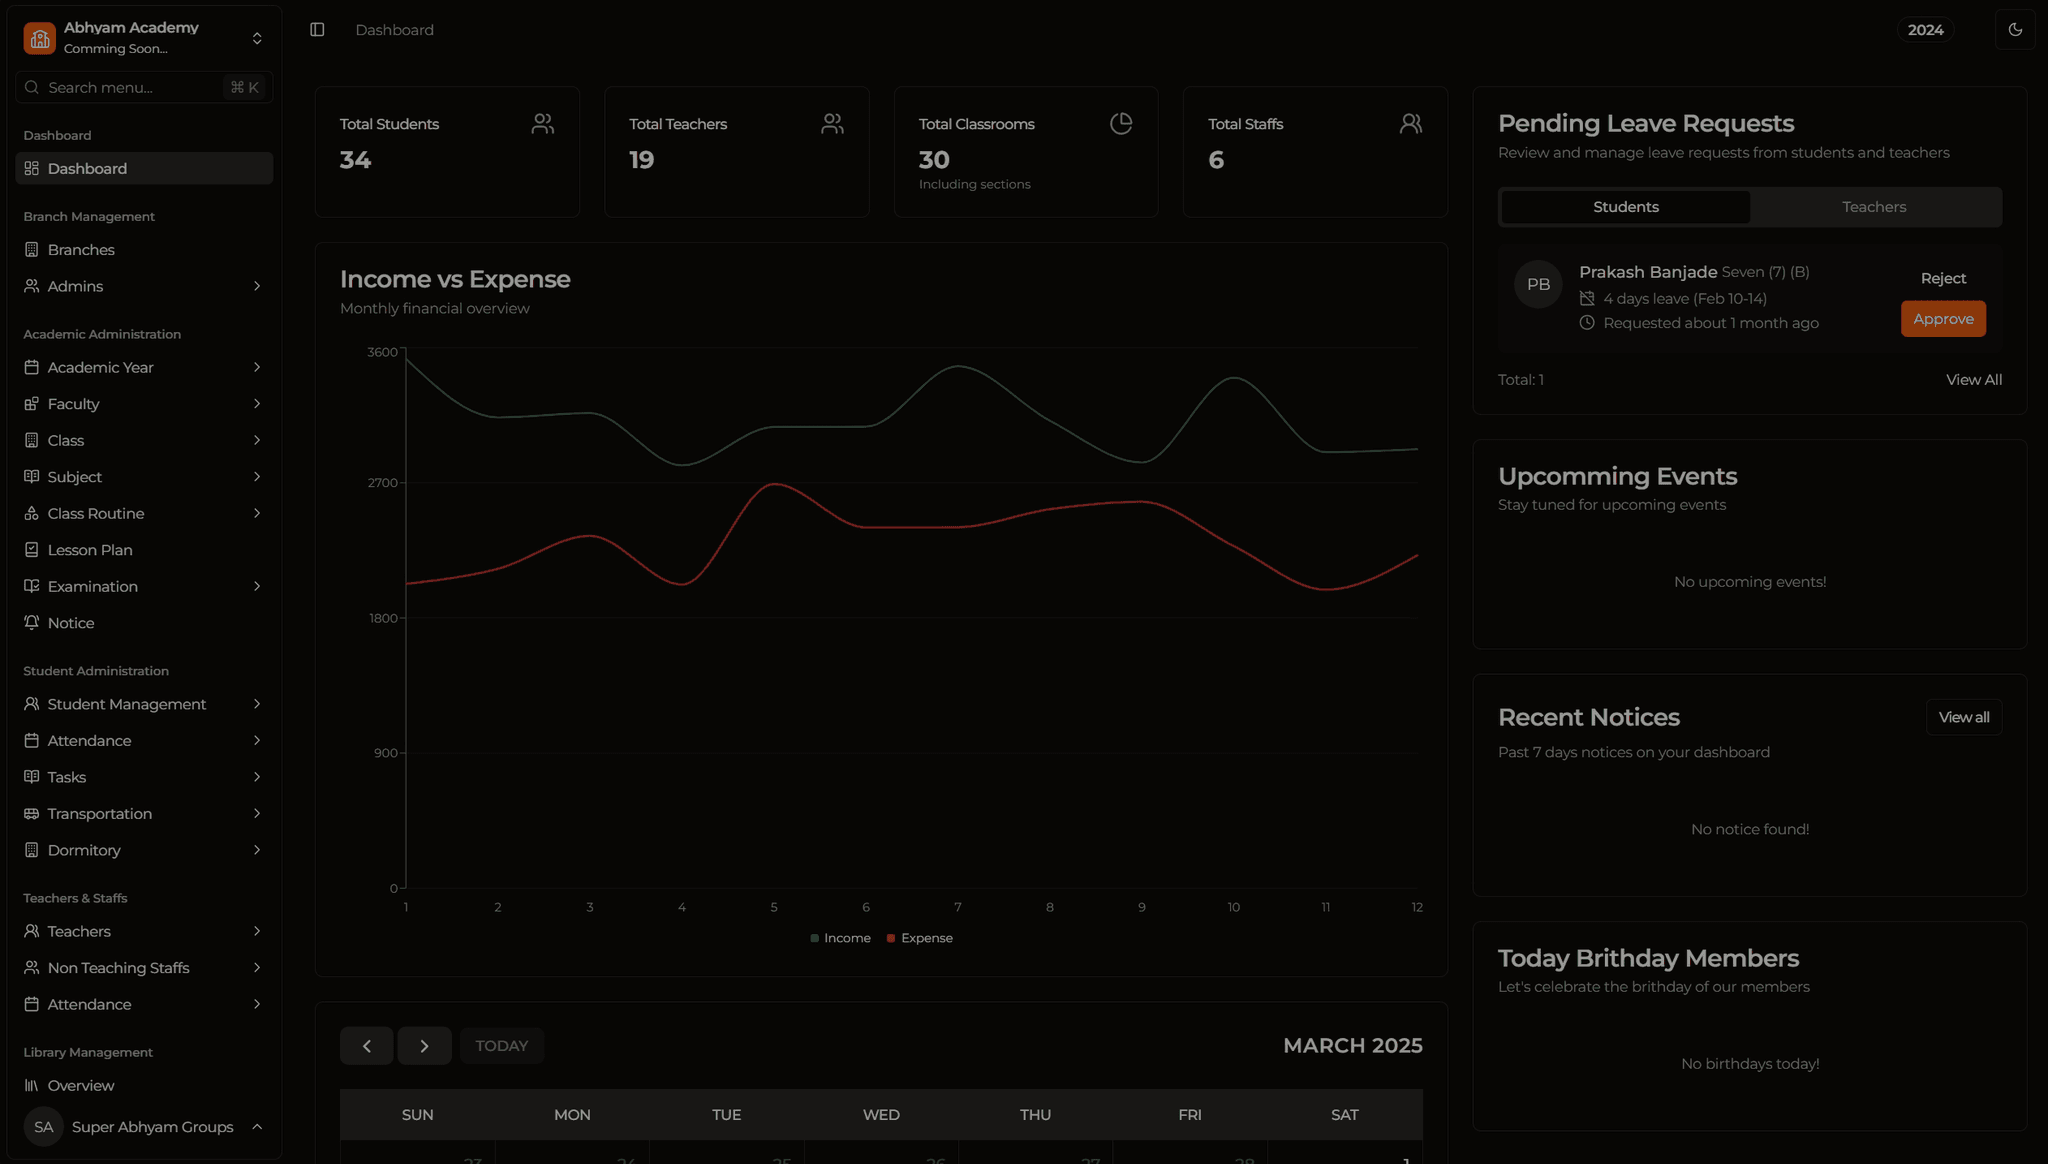Click the Branches building icon
2048x1164 pixels.
(32, 250)
